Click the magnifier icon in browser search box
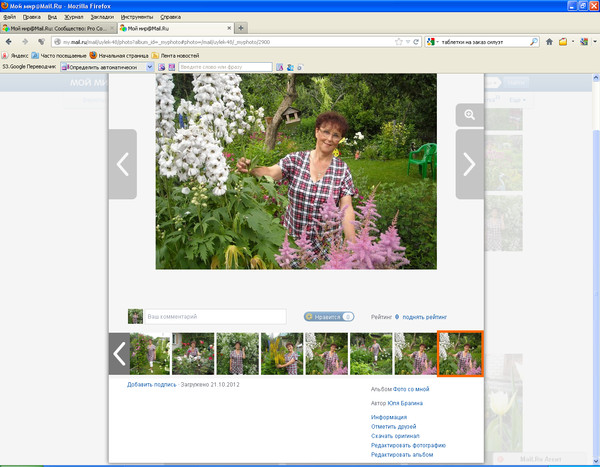600x467 pixels. tap(533, 42)
